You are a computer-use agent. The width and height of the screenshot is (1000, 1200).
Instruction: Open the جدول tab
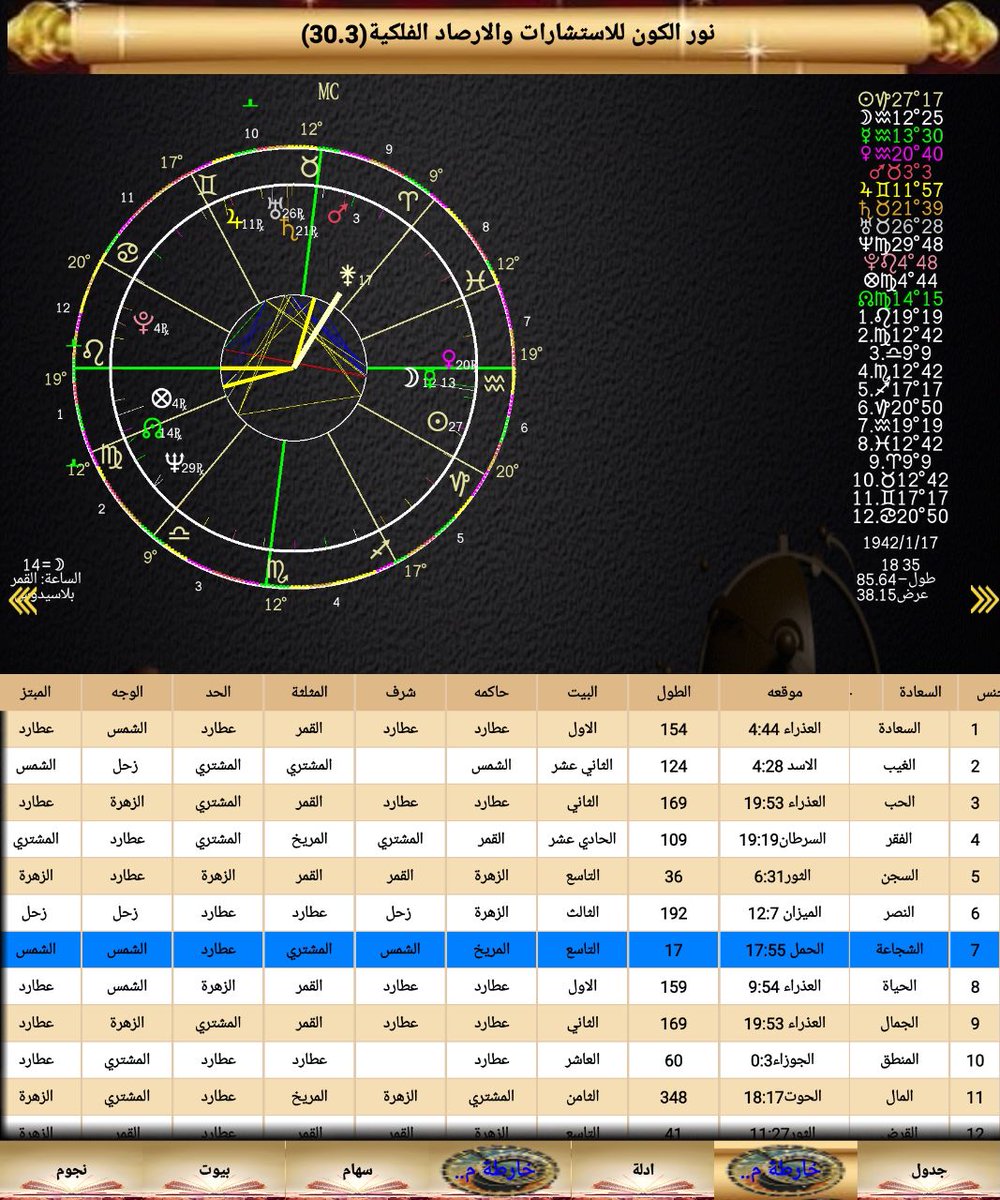pyautogui.click(x=929, y=1169)
